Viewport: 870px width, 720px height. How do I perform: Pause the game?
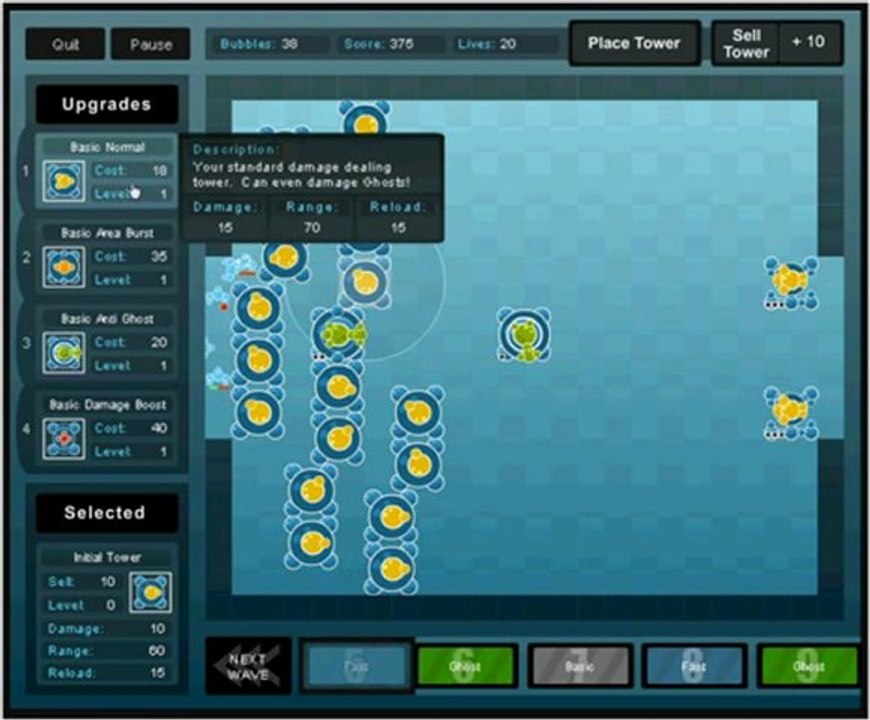[x=150, y=44]
